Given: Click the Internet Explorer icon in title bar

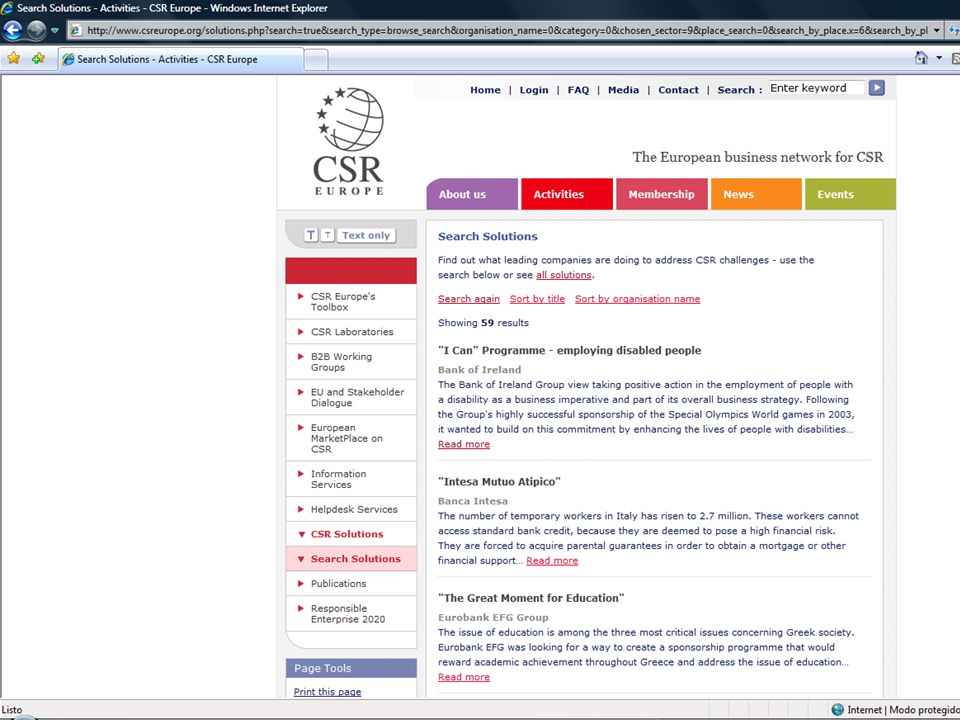Looking at the screenshot, I should point(7,8).
